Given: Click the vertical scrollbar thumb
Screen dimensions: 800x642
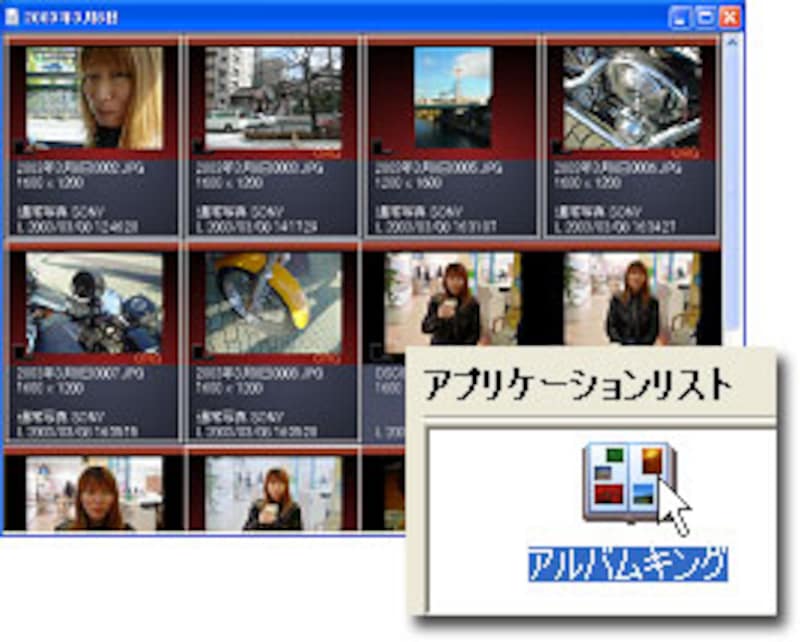Looking at the screenshot, I should [x=732, y=189].
